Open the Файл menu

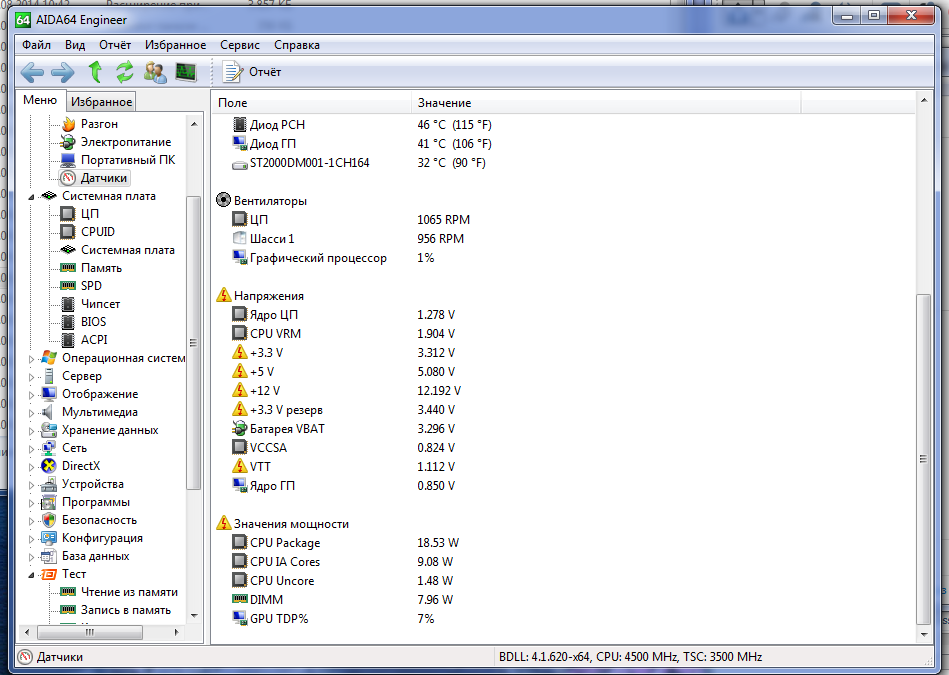click(x=36, y=45)
